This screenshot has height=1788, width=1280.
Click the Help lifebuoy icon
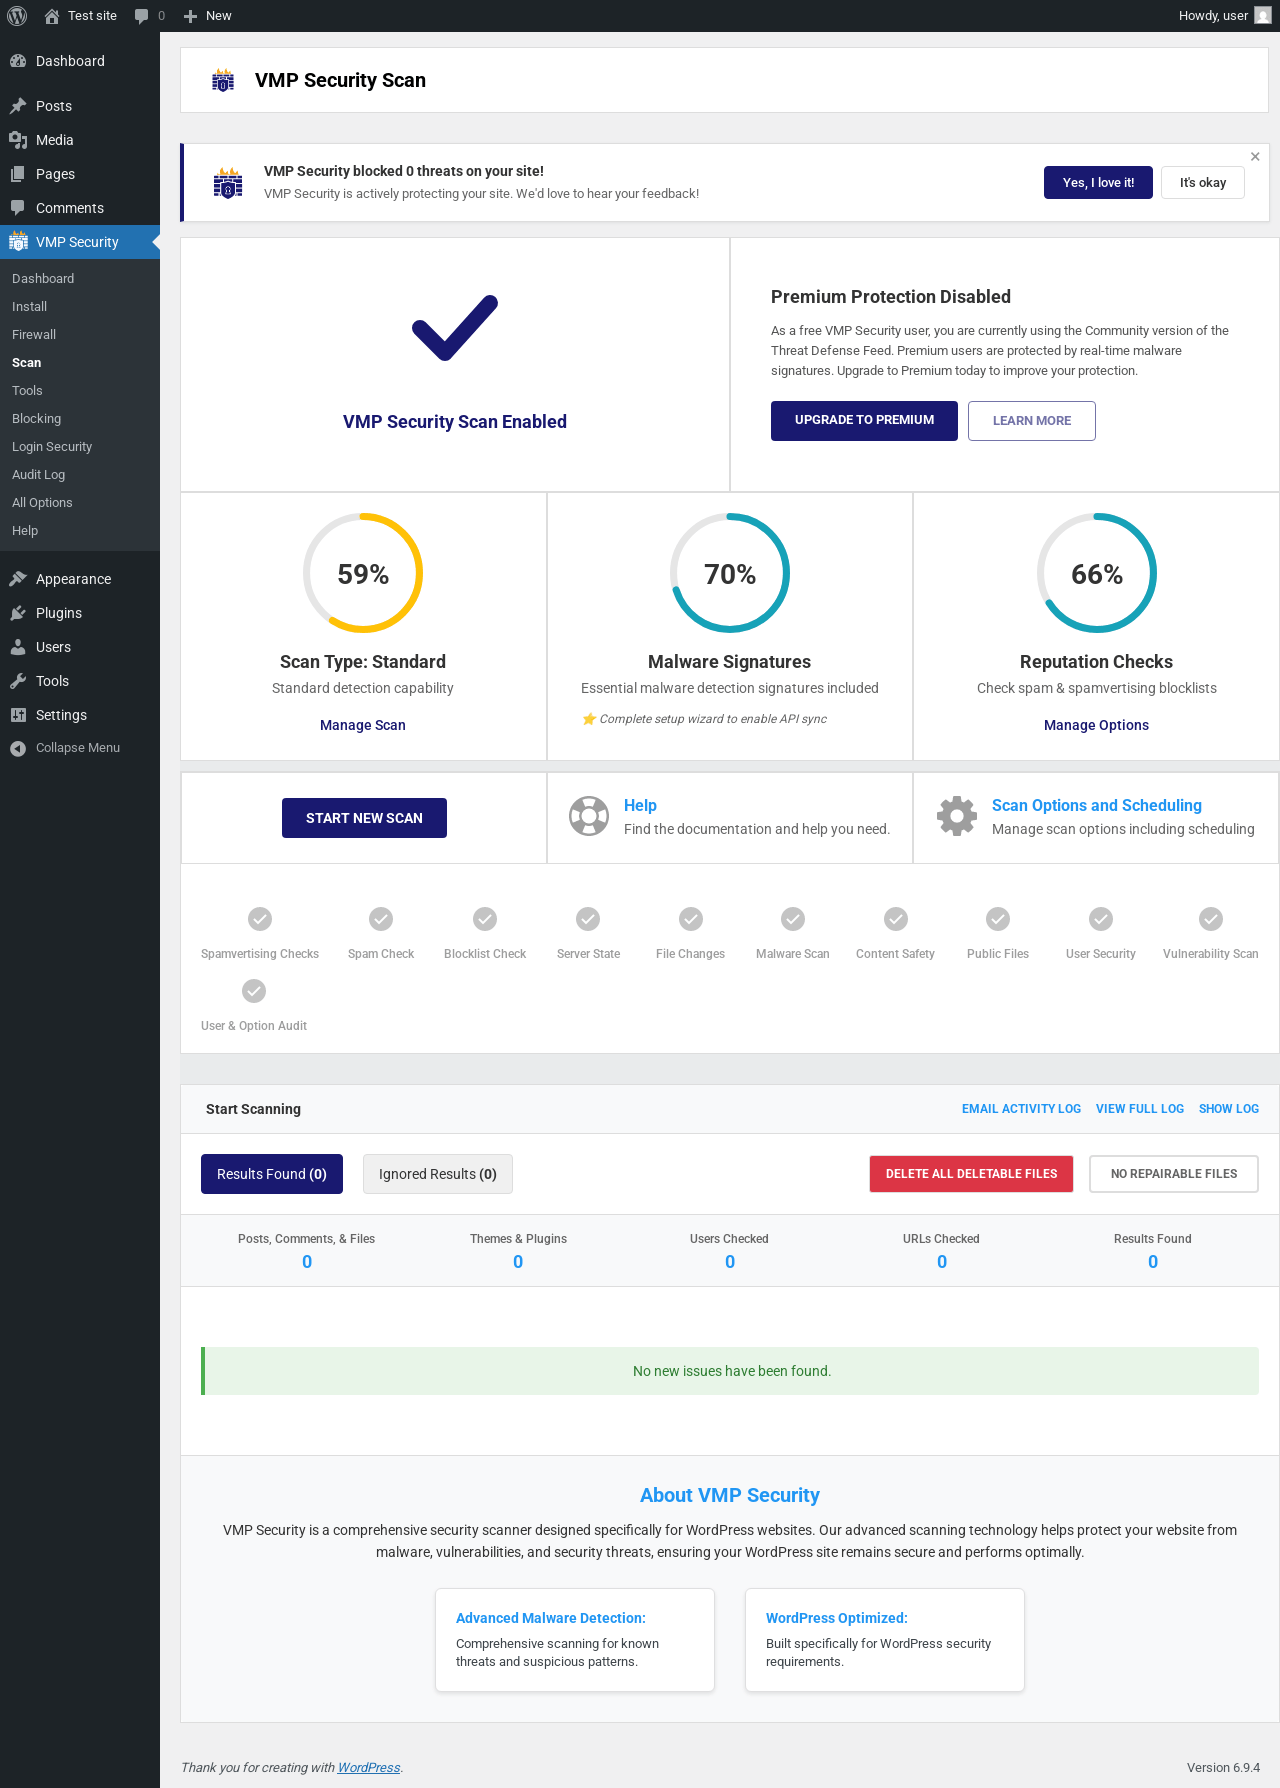click(589, 816)
